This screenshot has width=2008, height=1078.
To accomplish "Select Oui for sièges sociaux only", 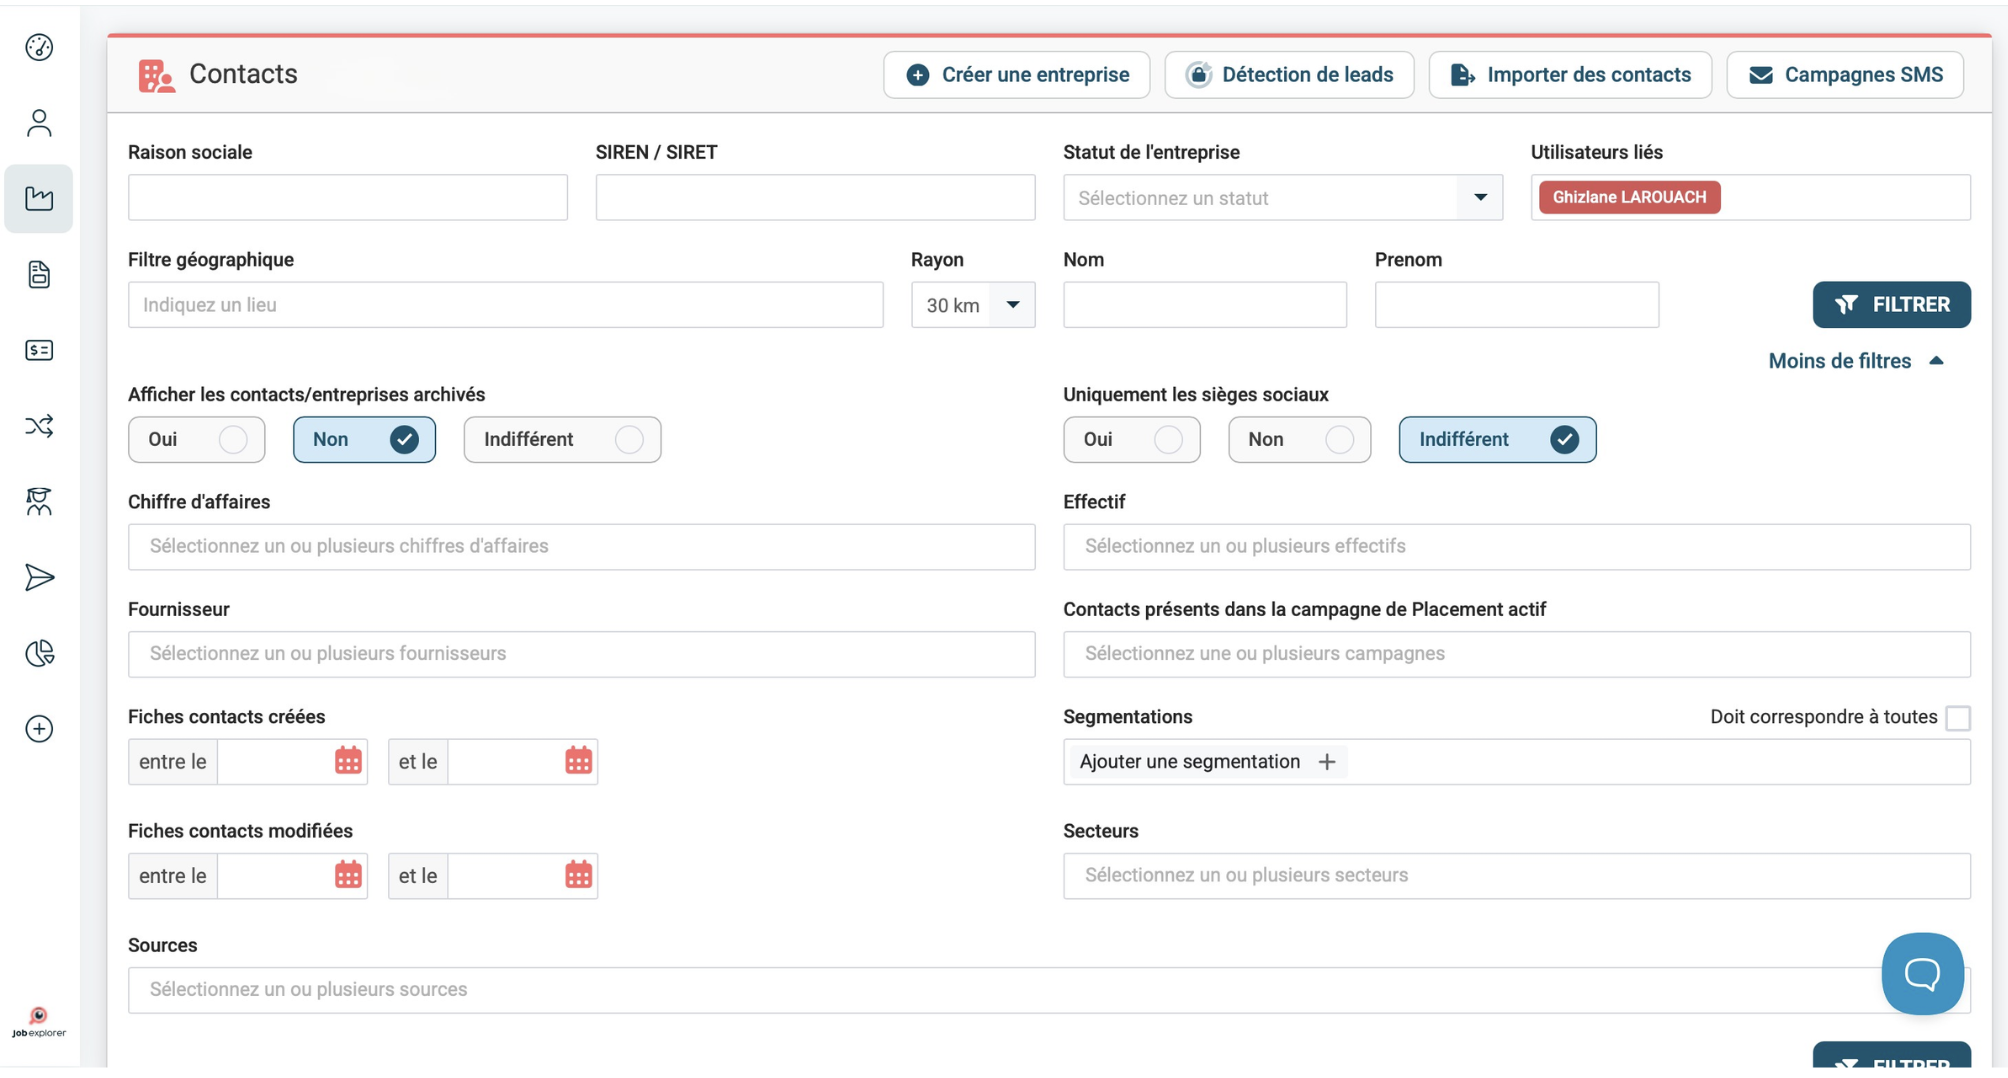I will click(x=1132, y=440).
